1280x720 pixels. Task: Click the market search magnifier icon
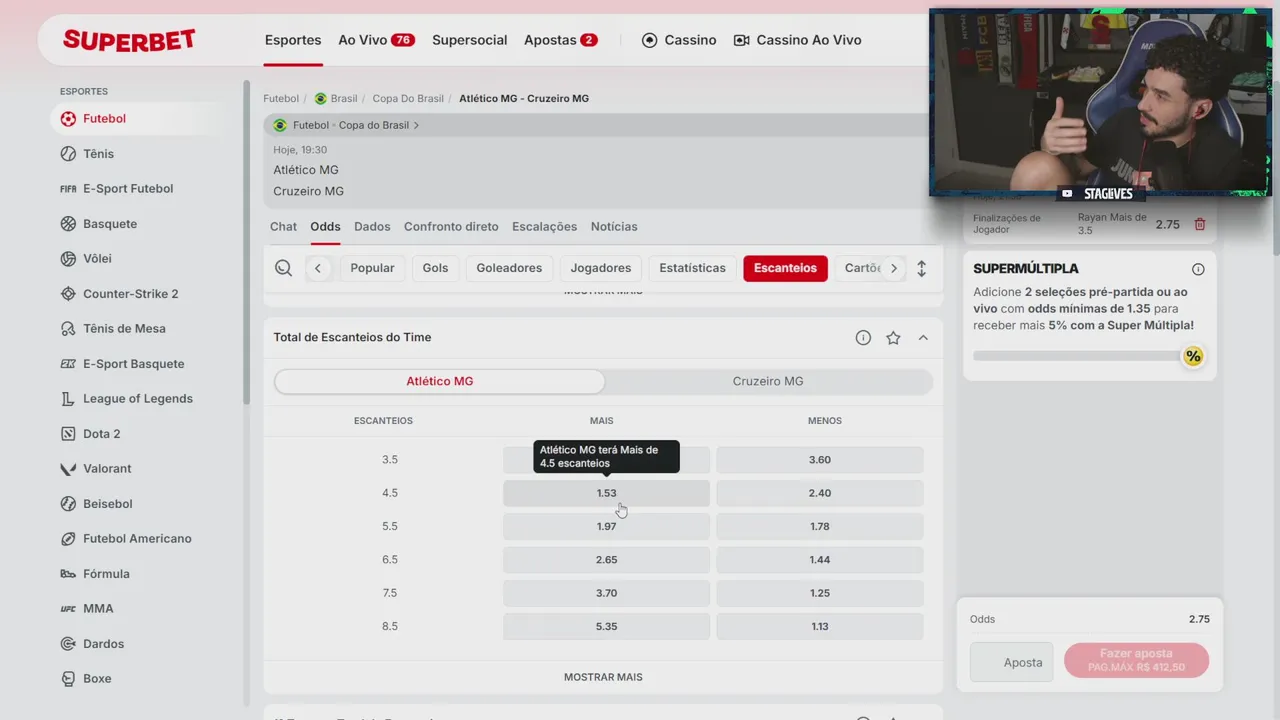pos(284,268)
